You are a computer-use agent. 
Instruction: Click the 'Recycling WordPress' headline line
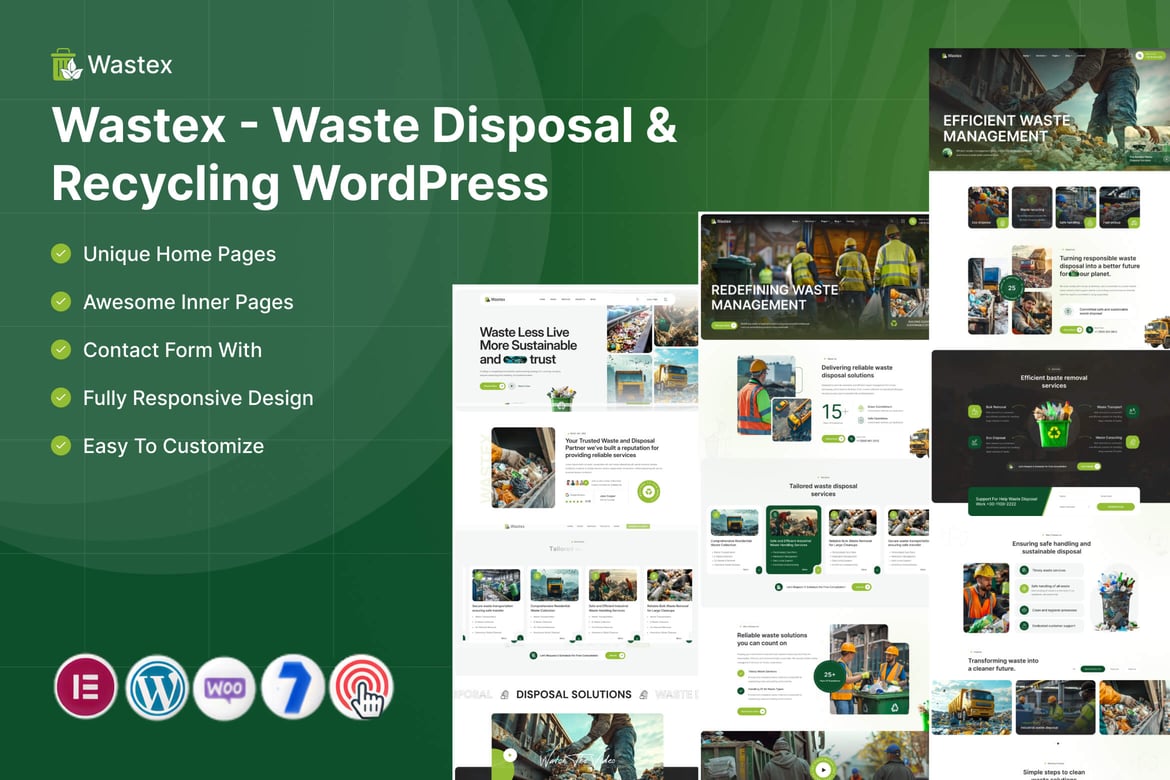[300, 184]
